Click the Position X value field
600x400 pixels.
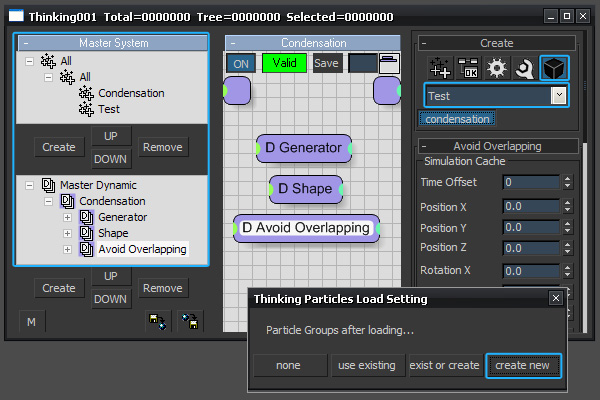click(531, 207)
